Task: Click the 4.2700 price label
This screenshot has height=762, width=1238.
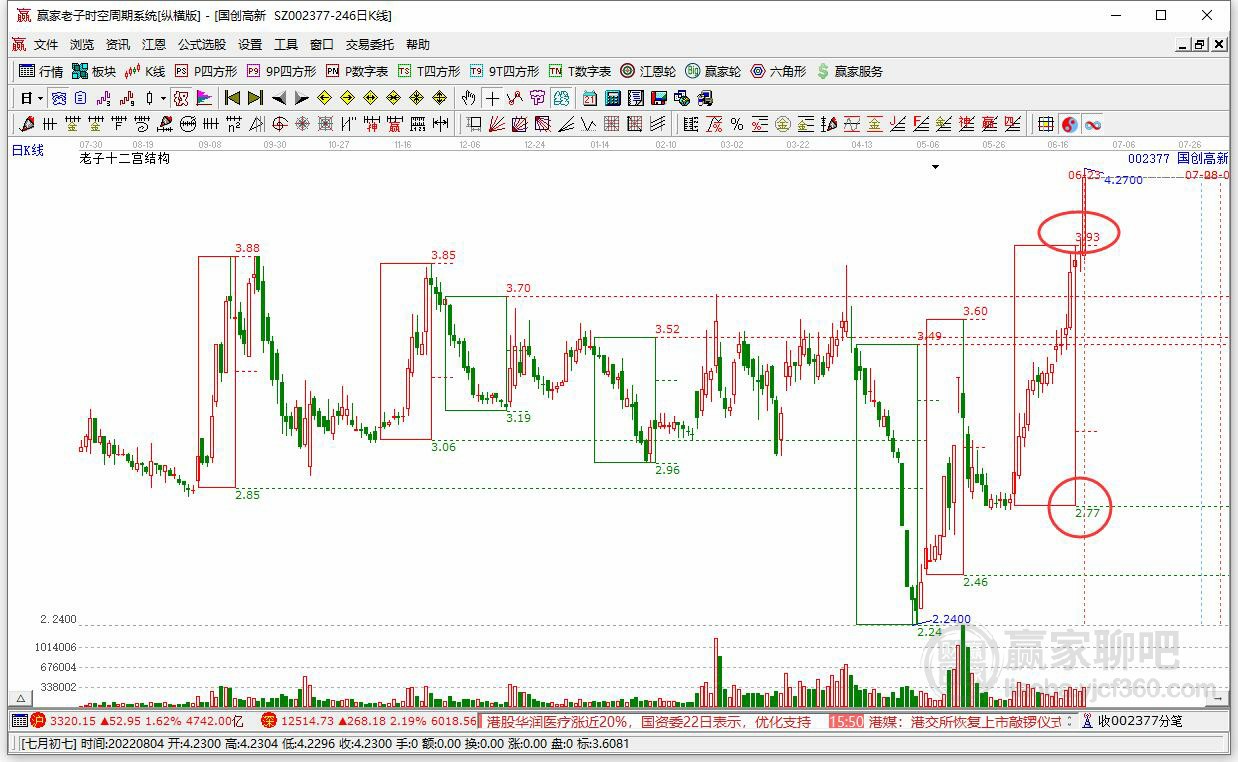Action: coord(1123,180)
